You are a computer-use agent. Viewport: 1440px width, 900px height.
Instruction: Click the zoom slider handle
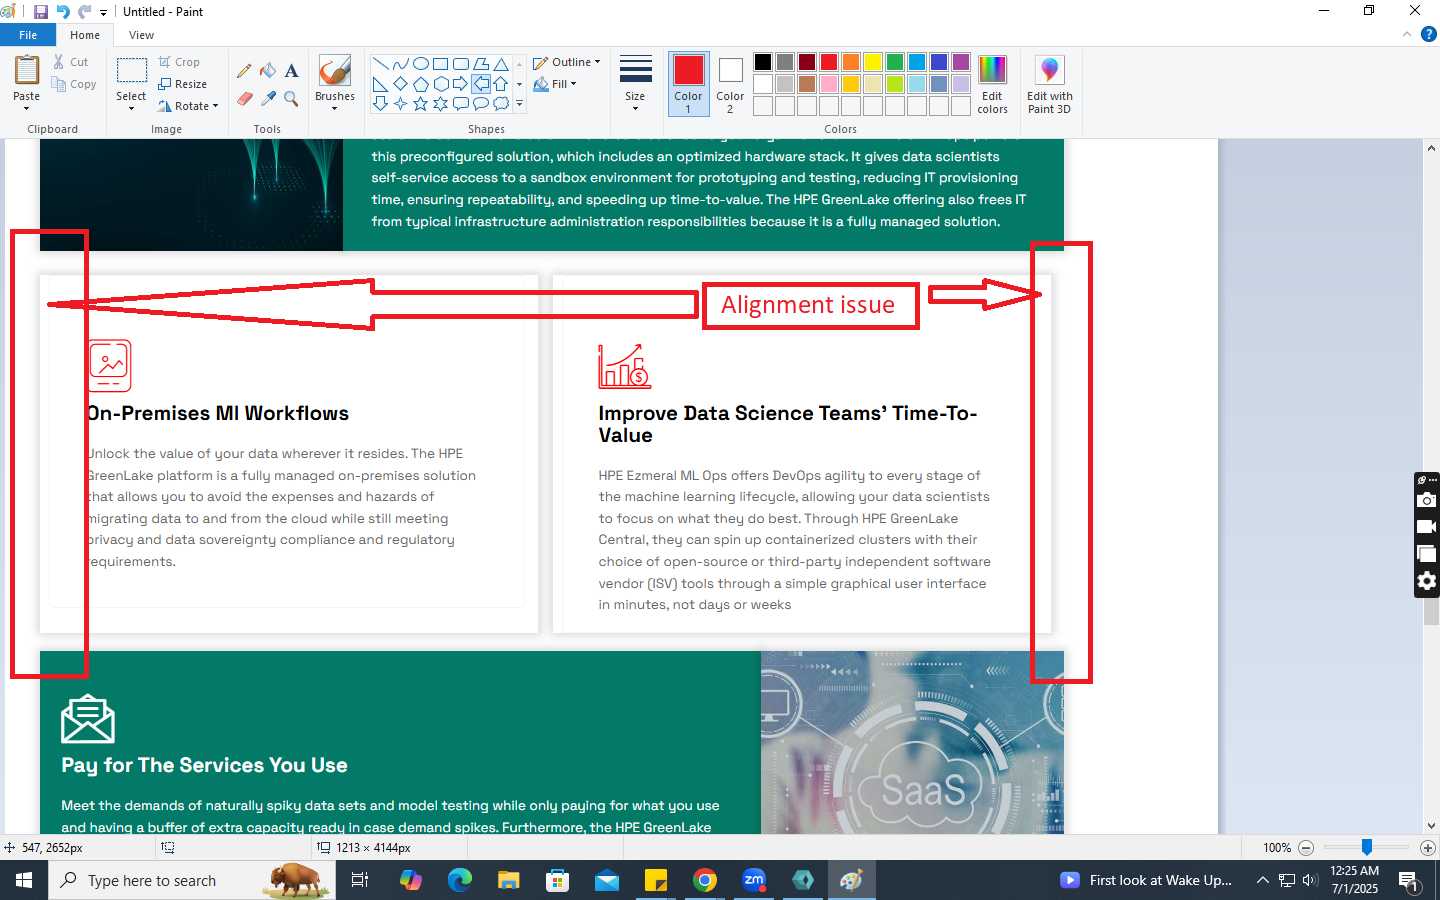tap(1367, 847)
